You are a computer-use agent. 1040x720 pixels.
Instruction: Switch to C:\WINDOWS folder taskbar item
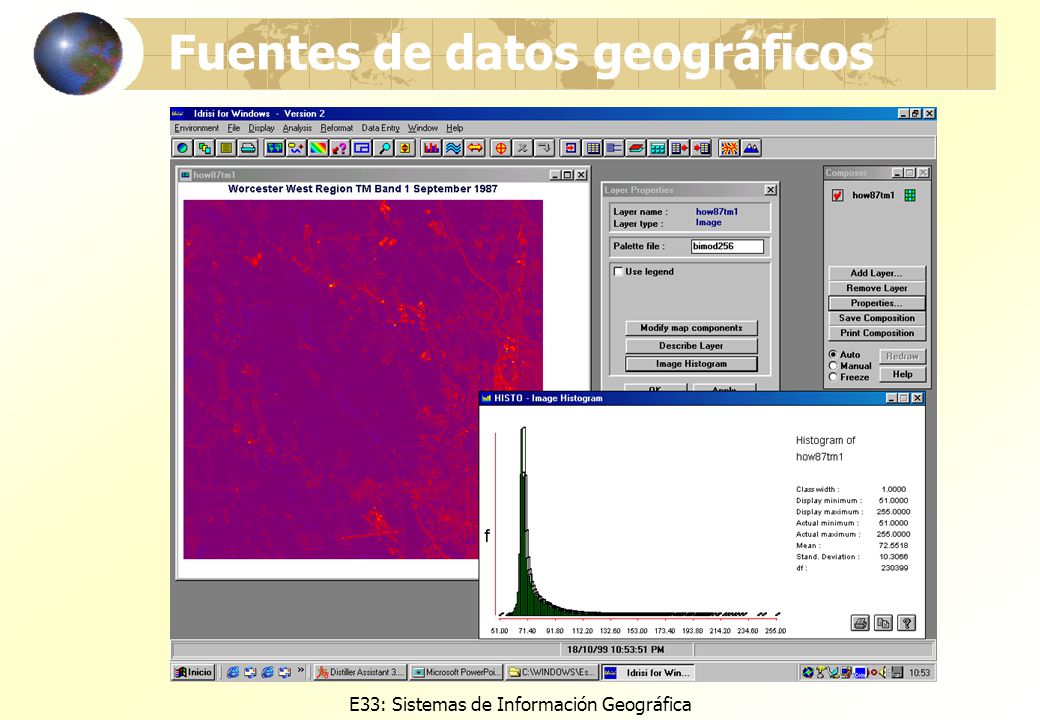(552, 672)
